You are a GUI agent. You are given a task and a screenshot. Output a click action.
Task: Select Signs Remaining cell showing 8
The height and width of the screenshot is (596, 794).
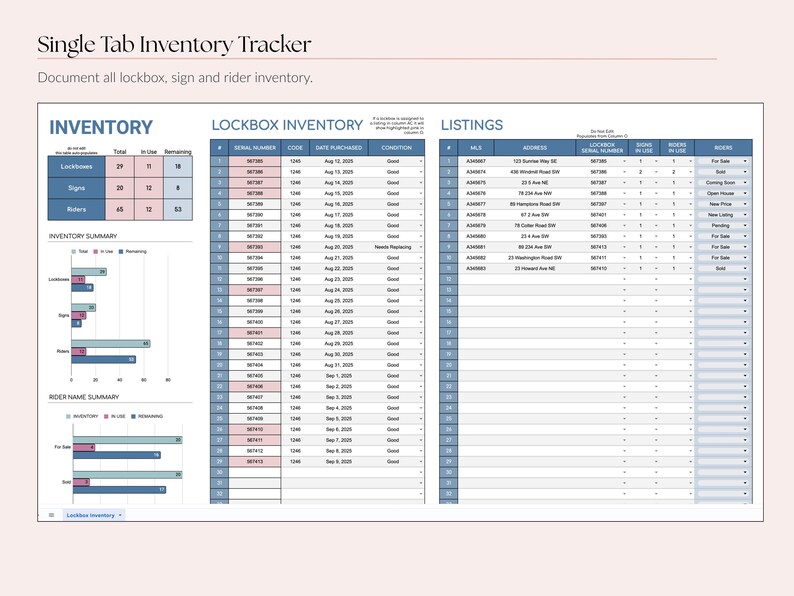(178, 188)
